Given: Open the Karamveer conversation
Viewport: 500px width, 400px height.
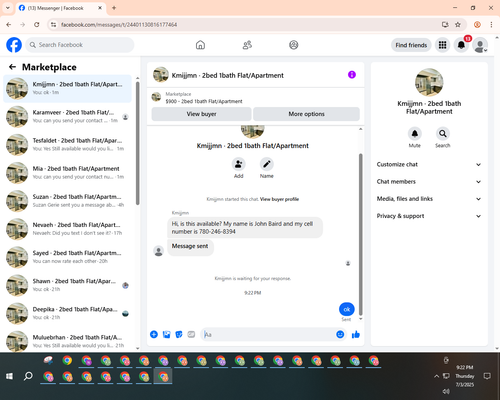Looking at the screenshot, I should [67, 117].
